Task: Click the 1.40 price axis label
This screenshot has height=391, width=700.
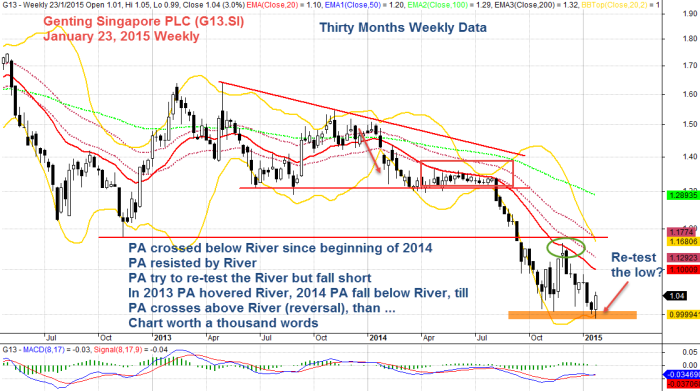Action: pos(690,157)
